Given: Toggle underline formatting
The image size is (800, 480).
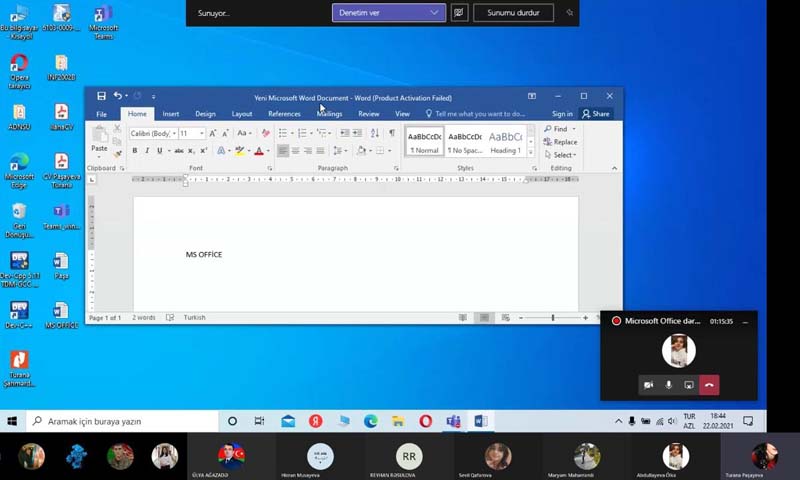Looking at the screenshot, I should (159, 151).
